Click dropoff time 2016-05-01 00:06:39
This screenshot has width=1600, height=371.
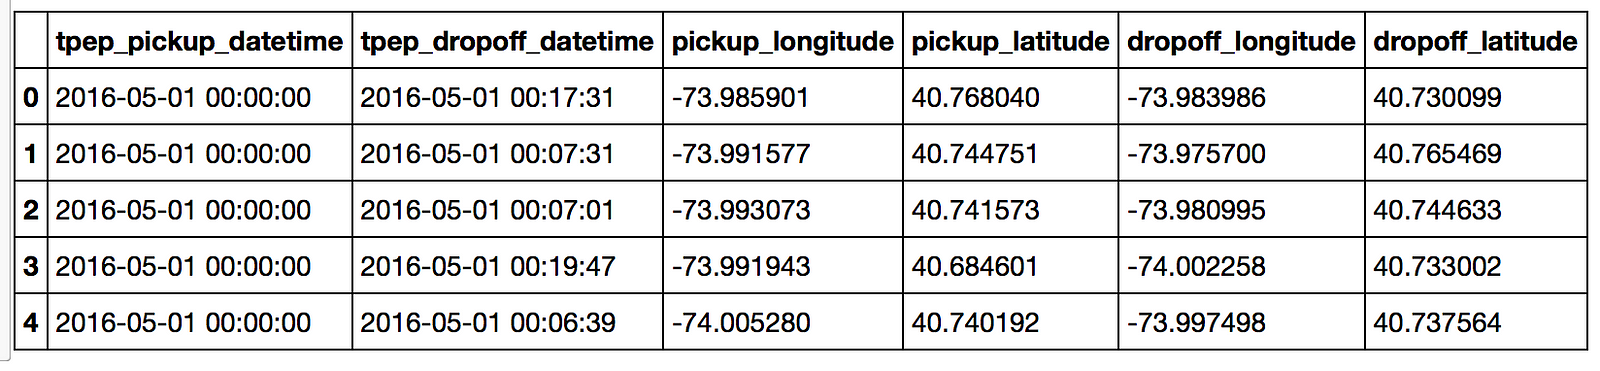pyautogui.click(x=487, y=322)
